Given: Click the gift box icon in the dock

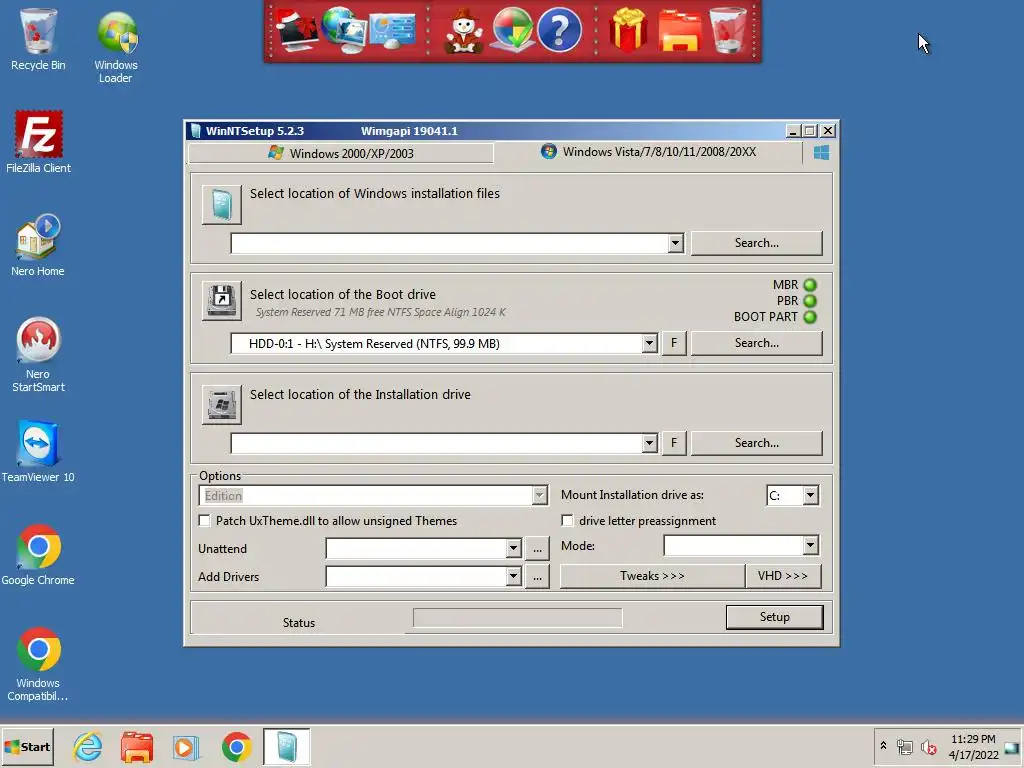Looking at the screenshot, I should coord(628,29).
